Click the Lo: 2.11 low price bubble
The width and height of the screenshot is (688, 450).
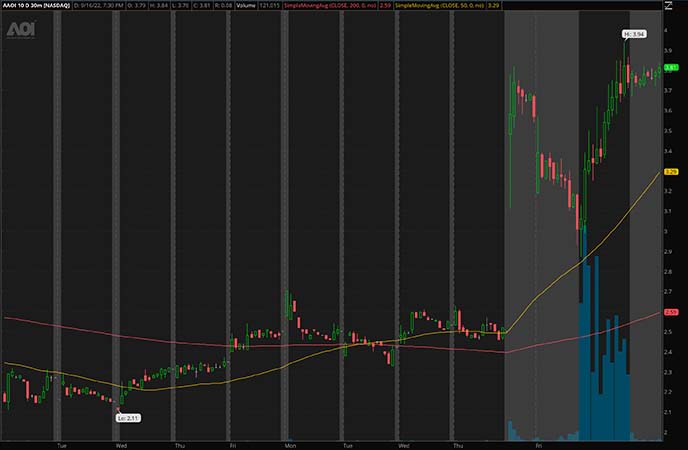129,418
